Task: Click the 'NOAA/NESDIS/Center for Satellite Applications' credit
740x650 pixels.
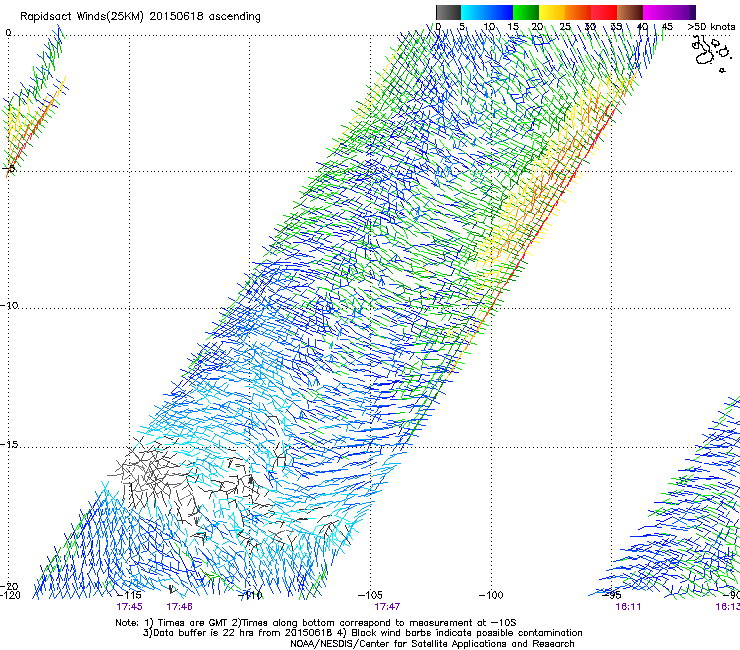Action: (432, 643)
